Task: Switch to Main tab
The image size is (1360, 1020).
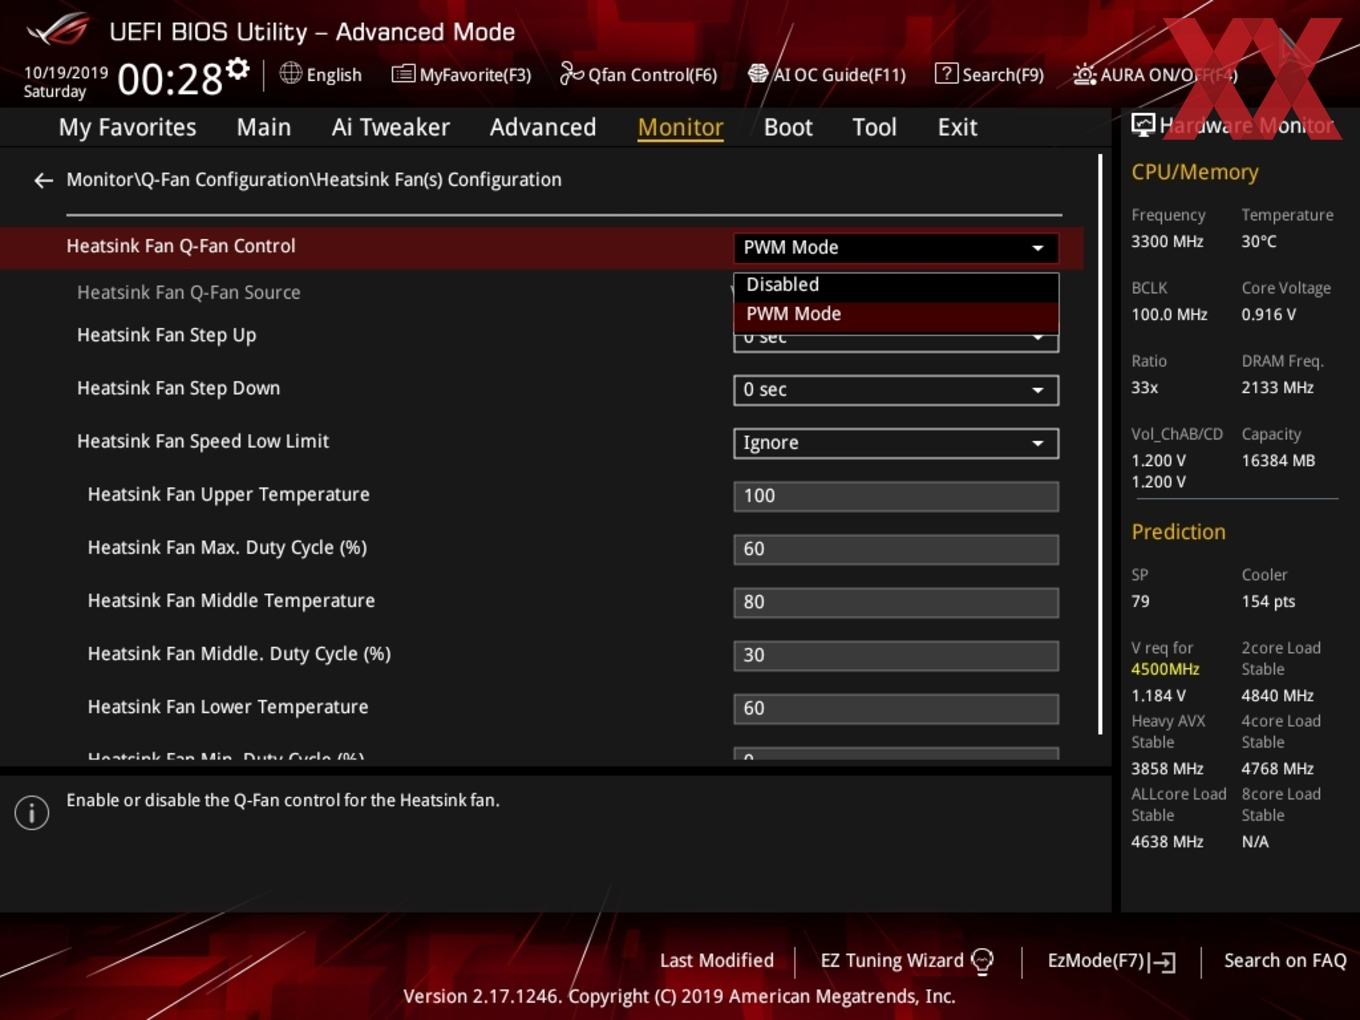Action: click(x=264, y=127)
